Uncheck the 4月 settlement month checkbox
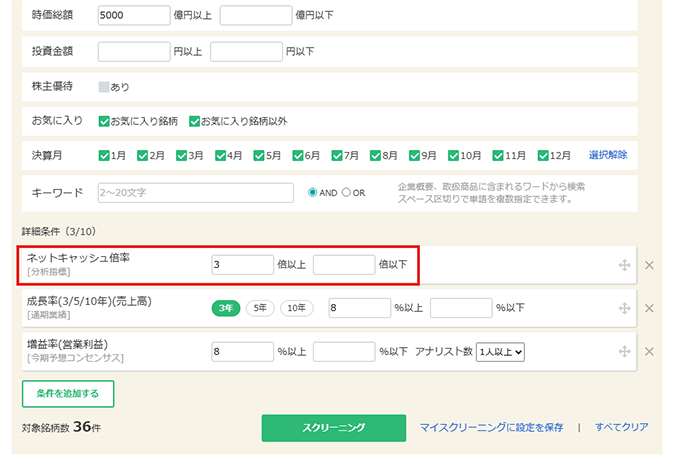 (220, 155)
